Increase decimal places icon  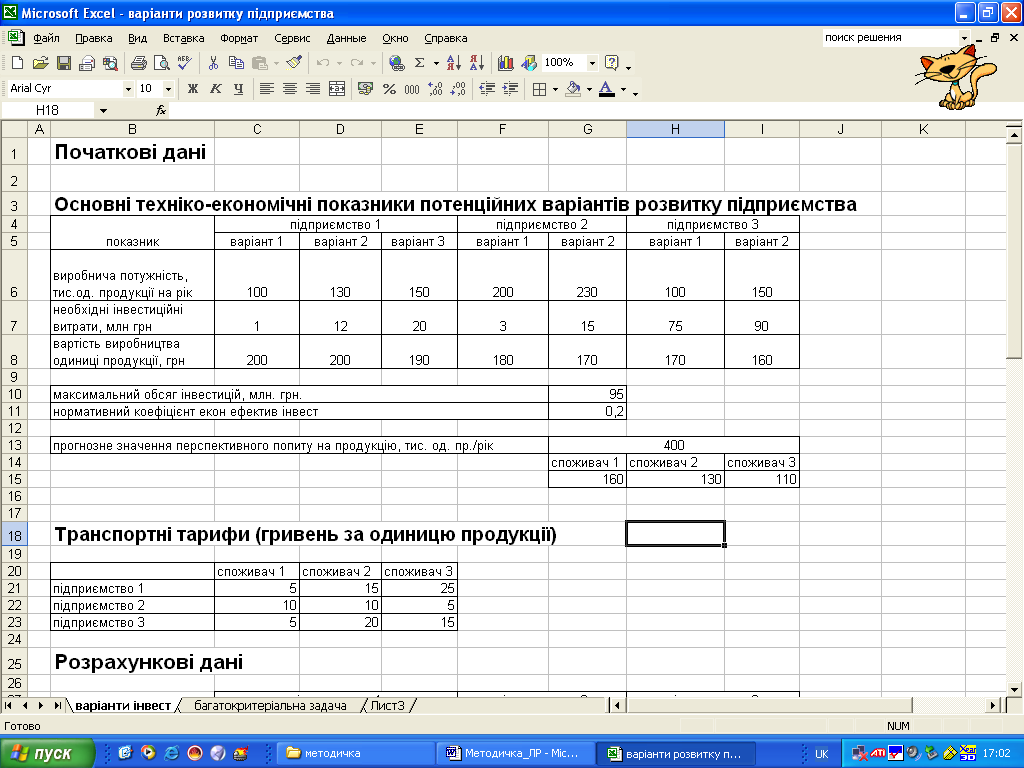(435, 89)
